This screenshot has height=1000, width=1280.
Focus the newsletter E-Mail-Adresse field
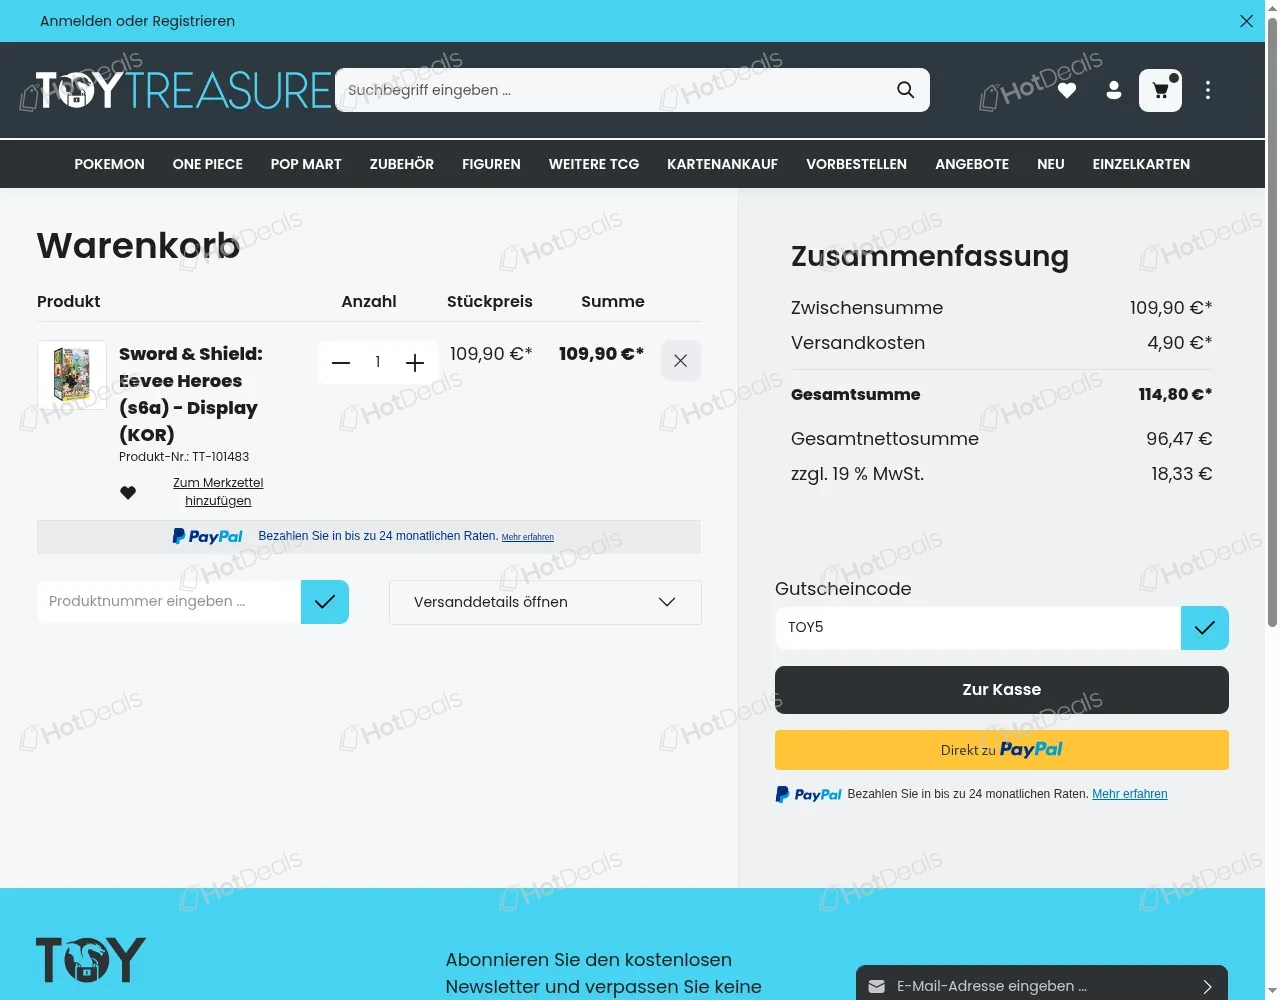pyautogui.click(x=1040, y=986)
